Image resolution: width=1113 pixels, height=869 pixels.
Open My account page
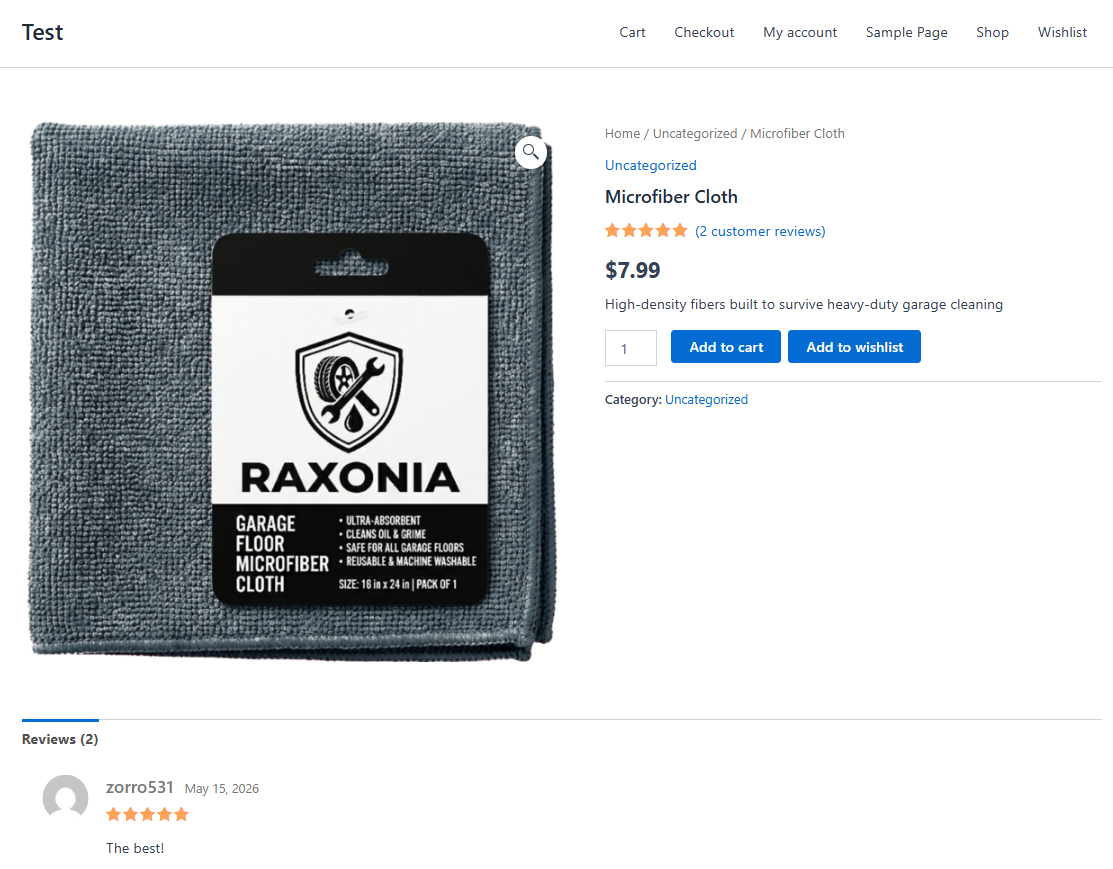800,33
